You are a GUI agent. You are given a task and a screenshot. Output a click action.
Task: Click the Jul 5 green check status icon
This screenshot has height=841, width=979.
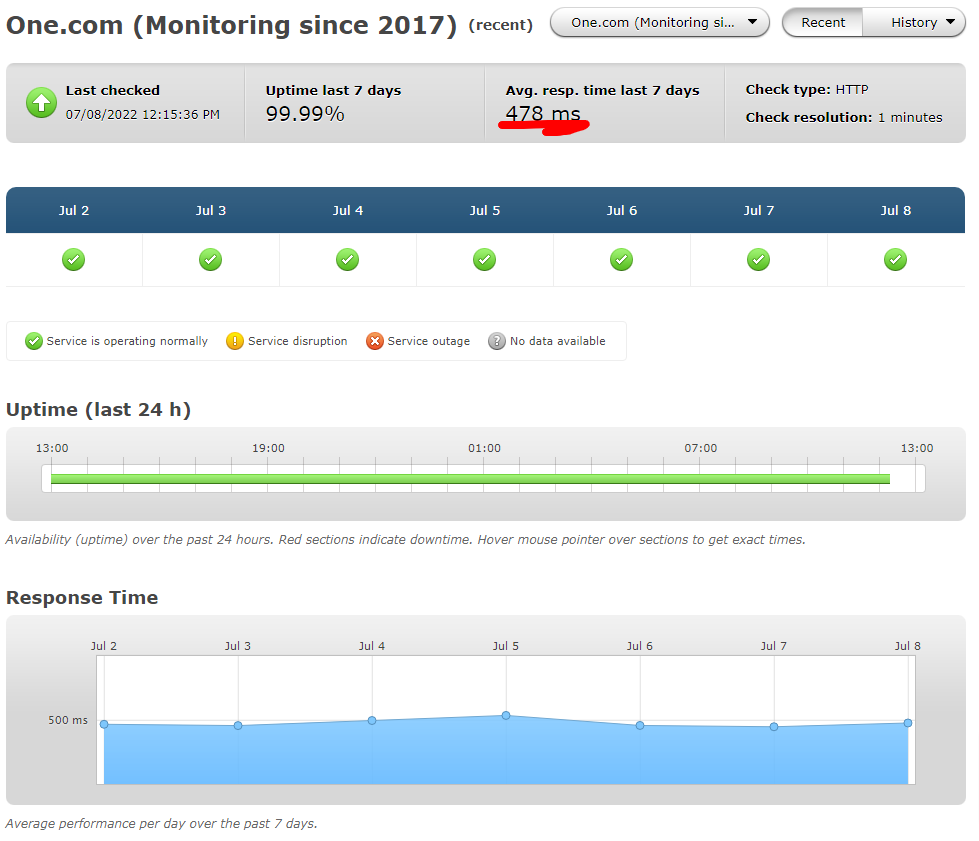[x=485, y=259]
